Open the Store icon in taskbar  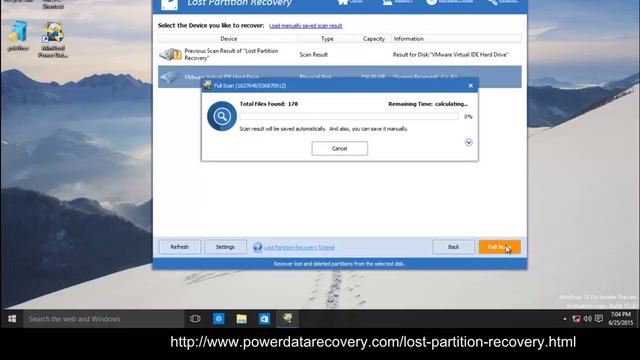264,319
